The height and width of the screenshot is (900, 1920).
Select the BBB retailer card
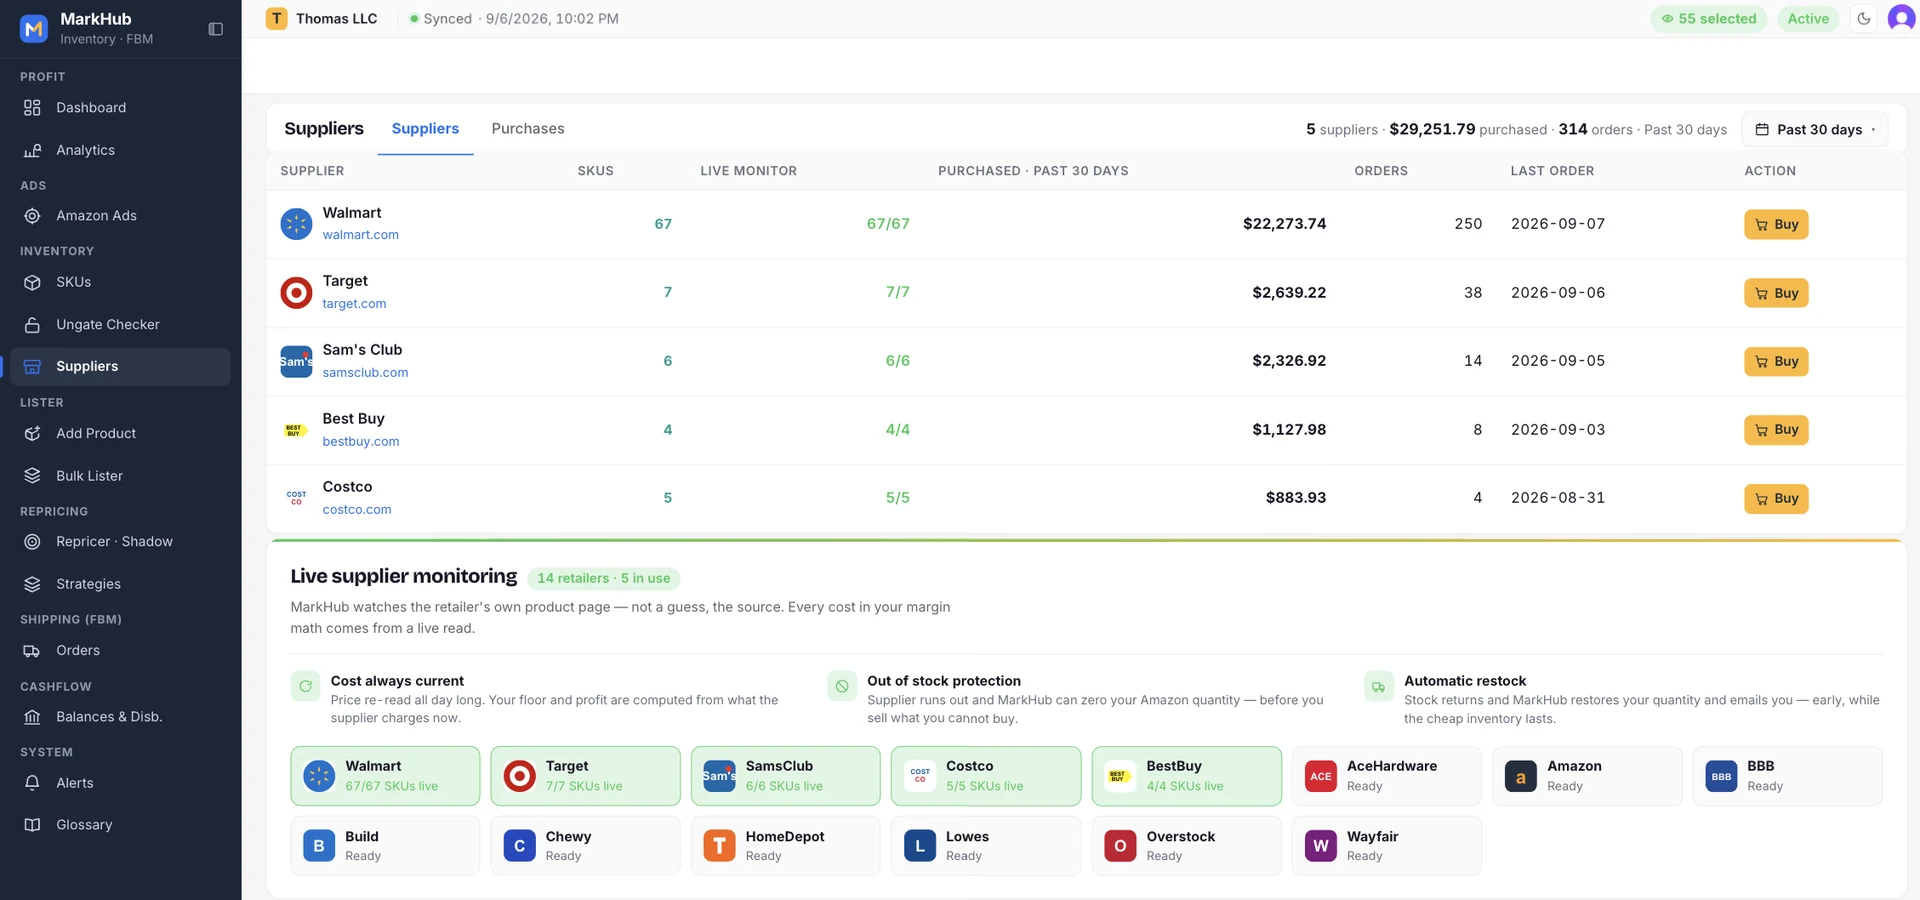1787,776
